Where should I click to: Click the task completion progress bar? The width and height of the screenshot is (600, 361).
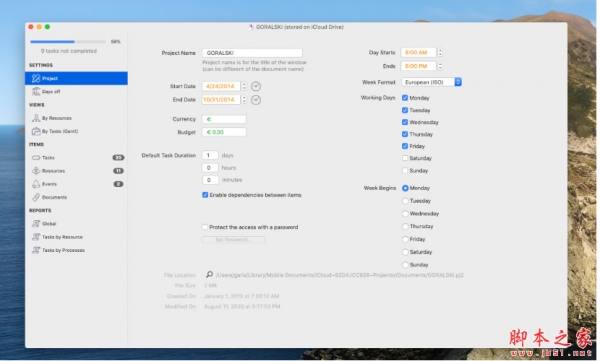pos(68,41)
